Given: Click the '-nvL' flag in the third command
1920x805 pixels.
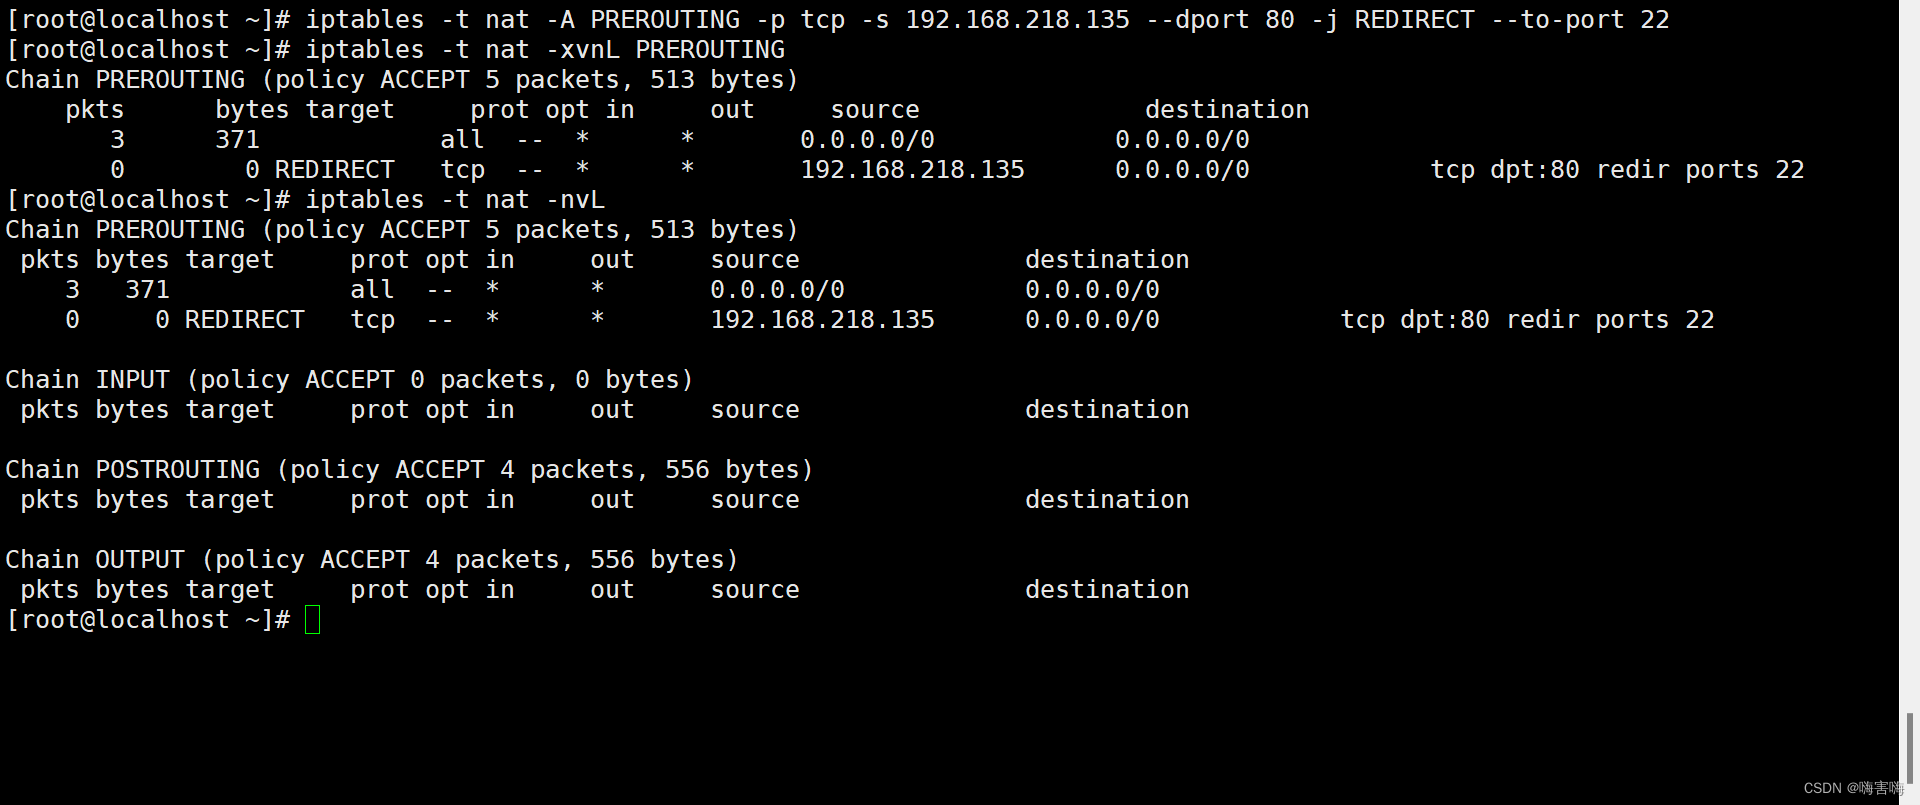Looking at the screenshot, I should pyautogui.click(x=574, y=200).
